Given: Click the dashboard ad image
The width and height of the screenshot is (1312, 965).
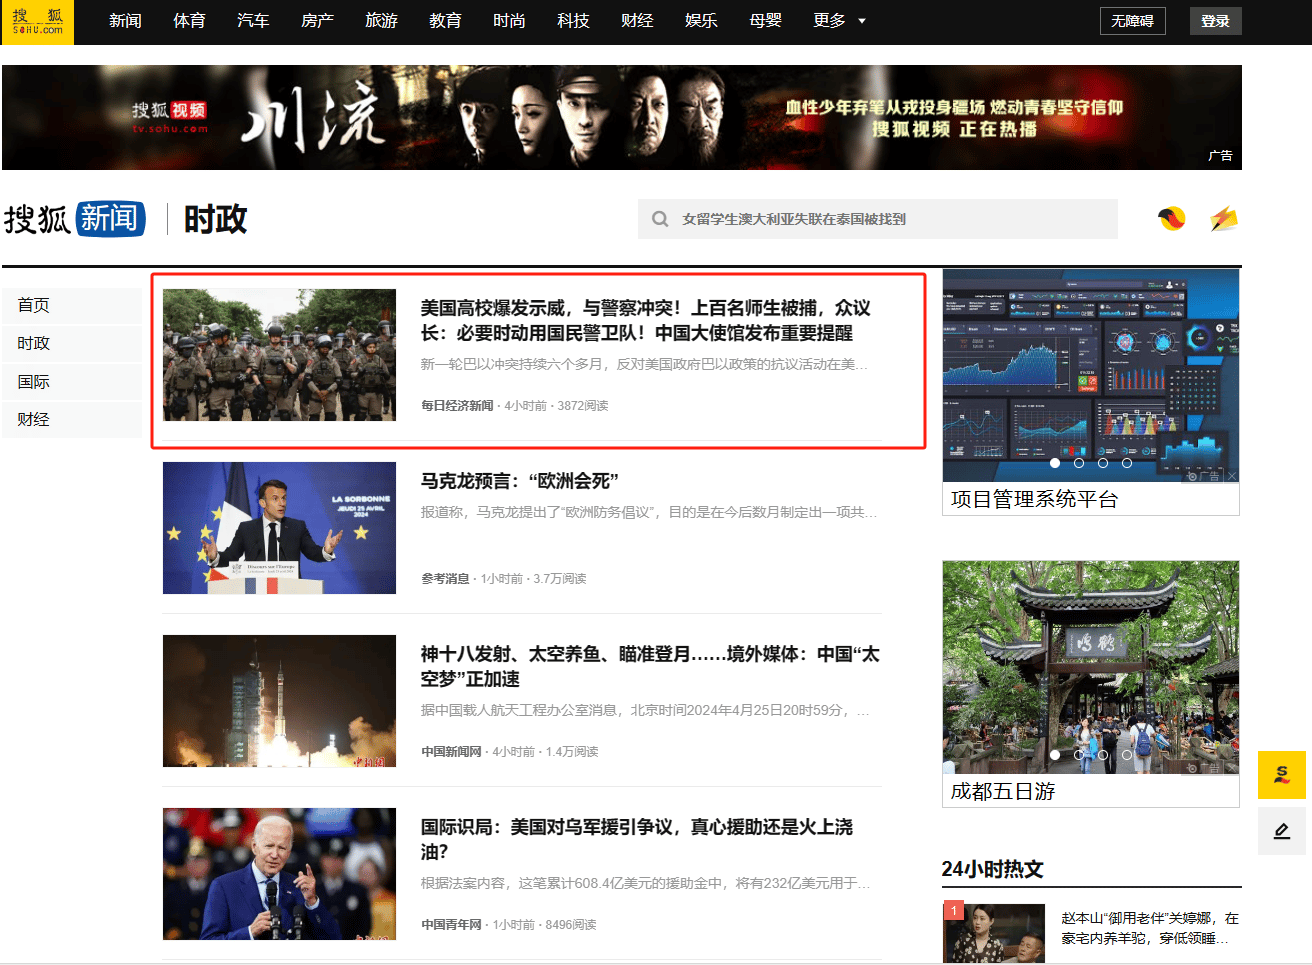Looking at the screenshot, I should click(1091, 376).
